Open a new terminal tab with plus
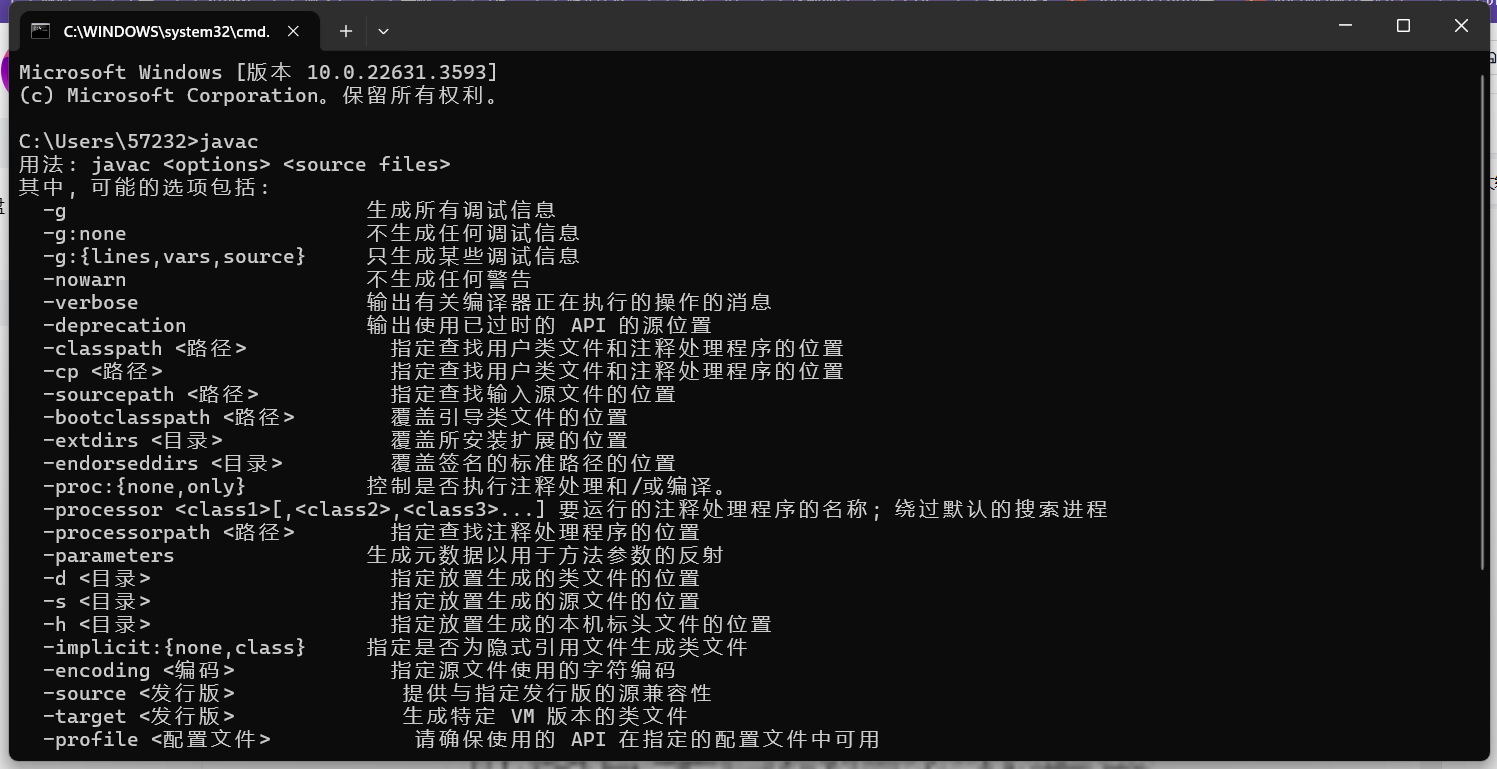 pos(346,31)
